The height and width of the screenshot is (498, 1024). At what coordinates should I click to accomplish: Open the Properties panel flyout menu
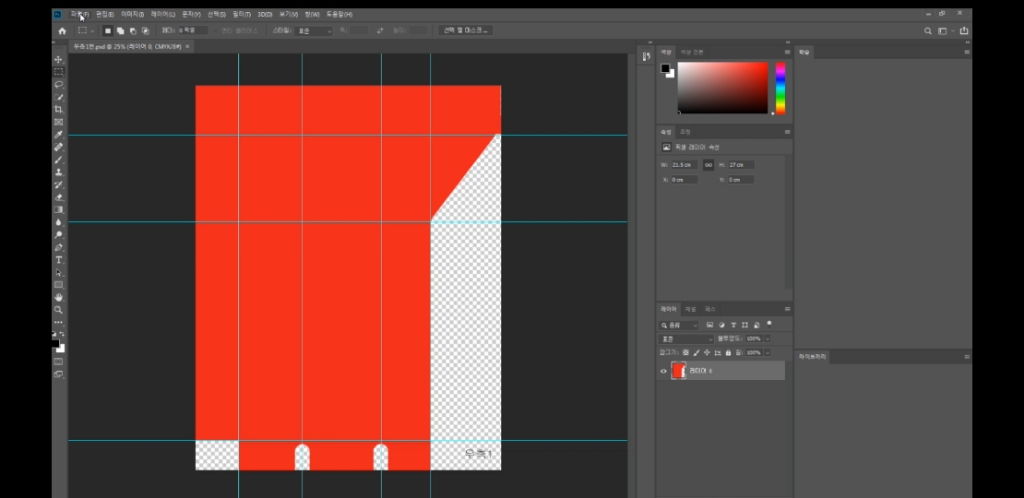787,132
